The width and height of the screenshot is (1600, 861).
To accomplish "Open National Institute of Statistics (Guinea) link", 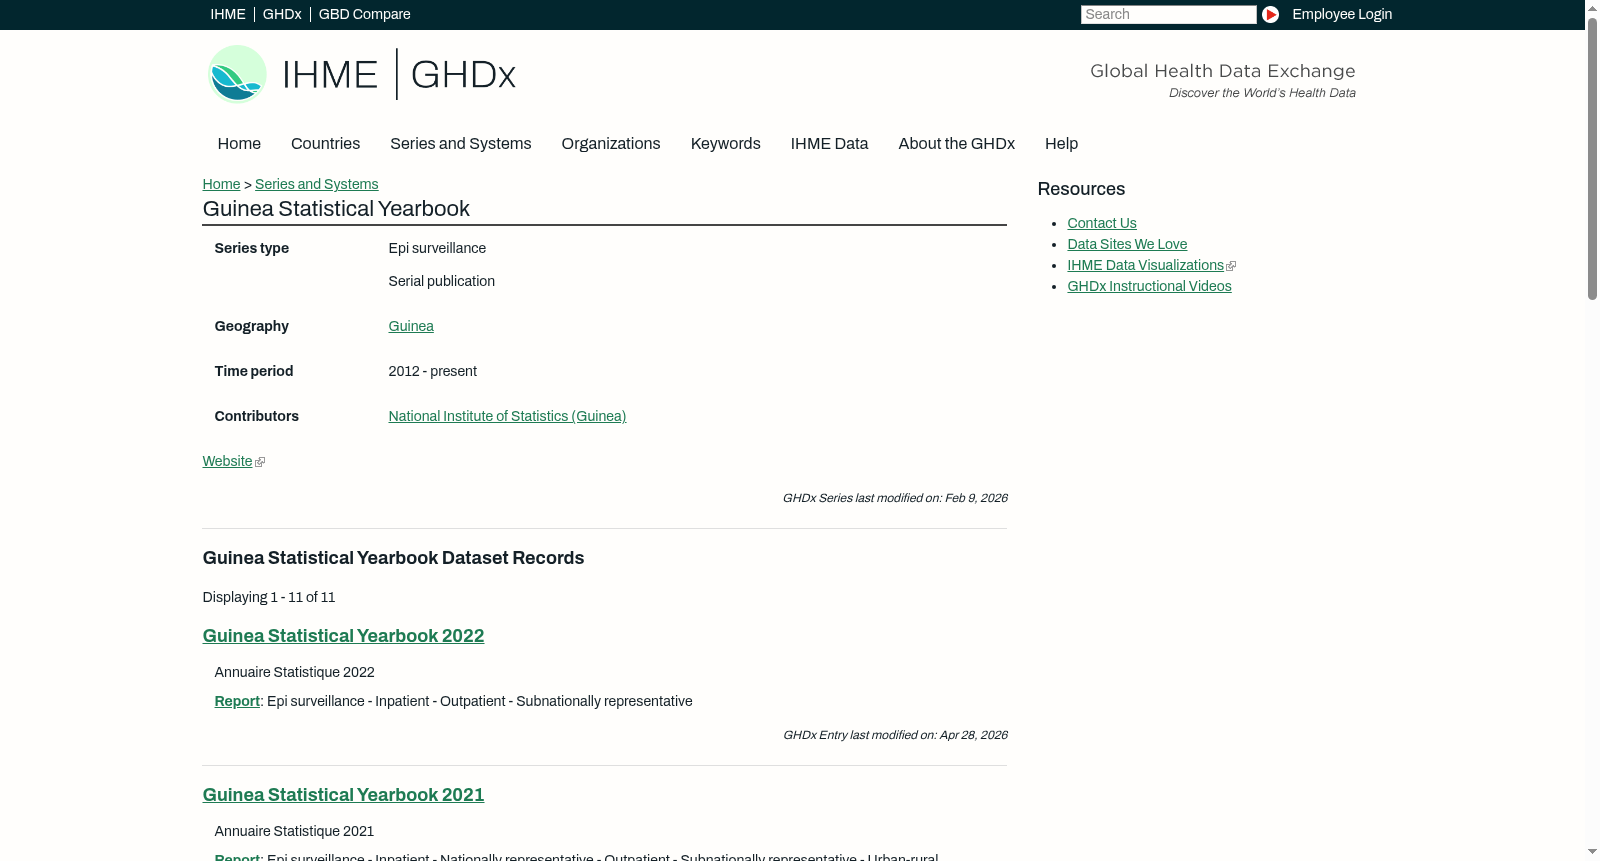I will coord(507,416).
